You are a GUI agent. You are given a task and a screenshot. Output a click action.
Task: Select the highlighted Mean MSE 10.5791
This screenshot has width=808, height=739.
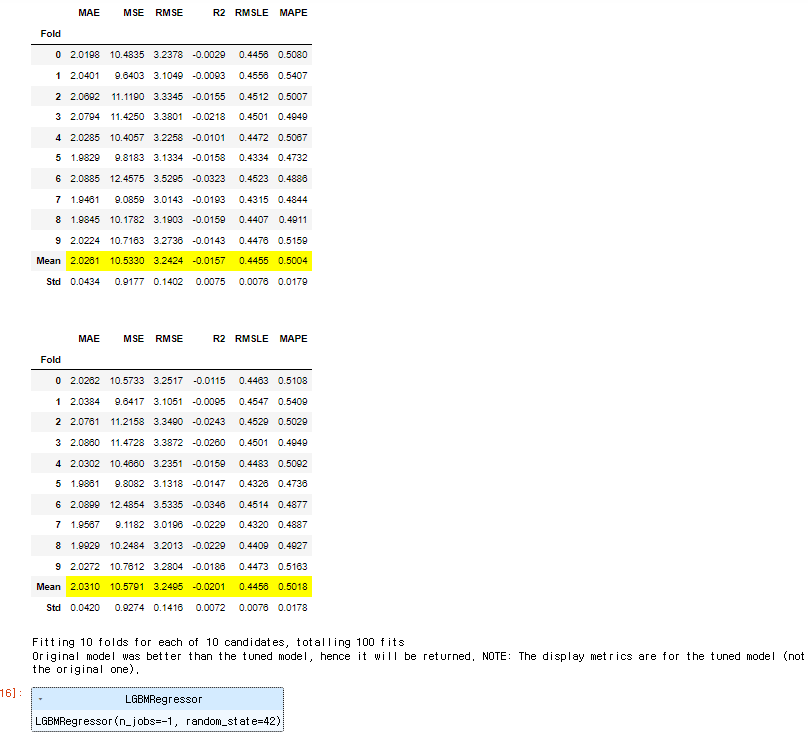pos(127,586)
